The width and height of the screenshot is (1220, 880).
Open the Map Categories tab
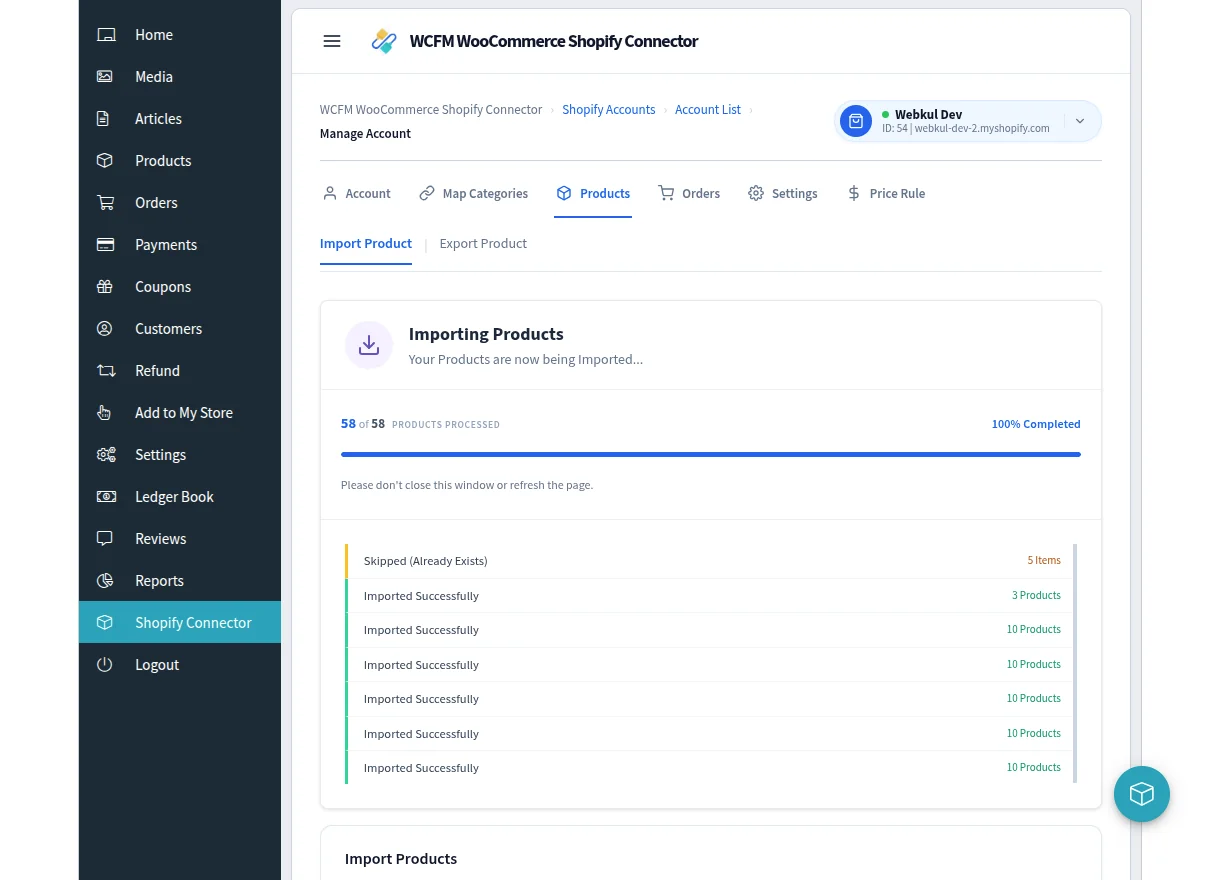tap(474, 193)
